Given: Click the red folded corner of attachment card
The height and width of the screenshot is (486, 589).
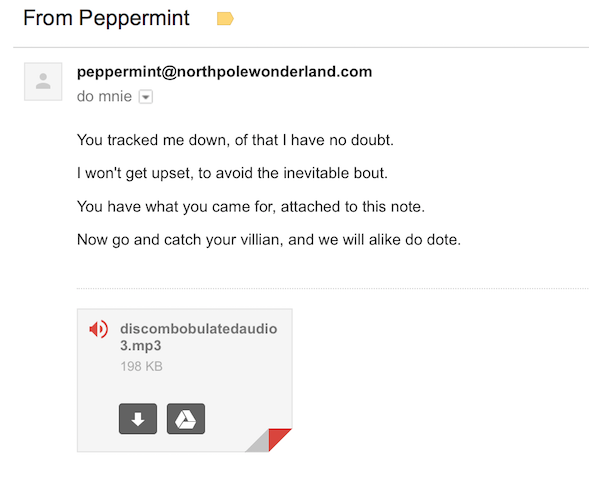Looking at the screenshot, I should coord(279,439).
